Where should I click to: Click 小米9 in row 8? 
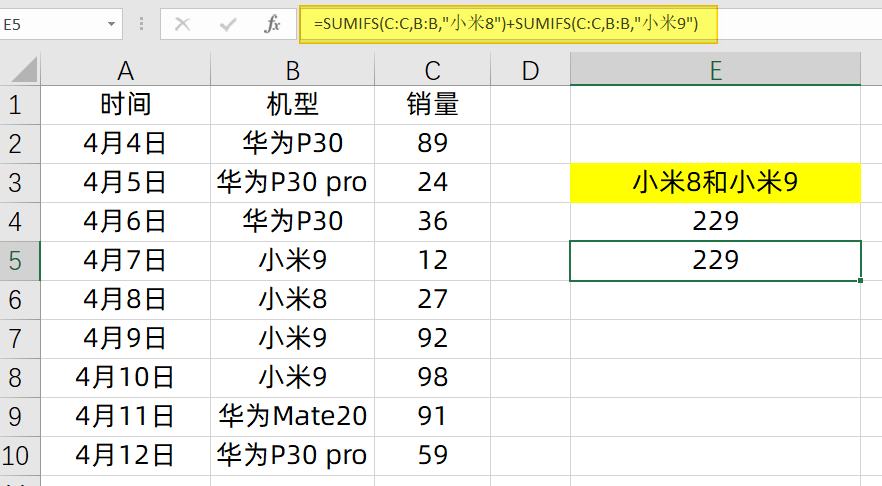pos(292,377)
